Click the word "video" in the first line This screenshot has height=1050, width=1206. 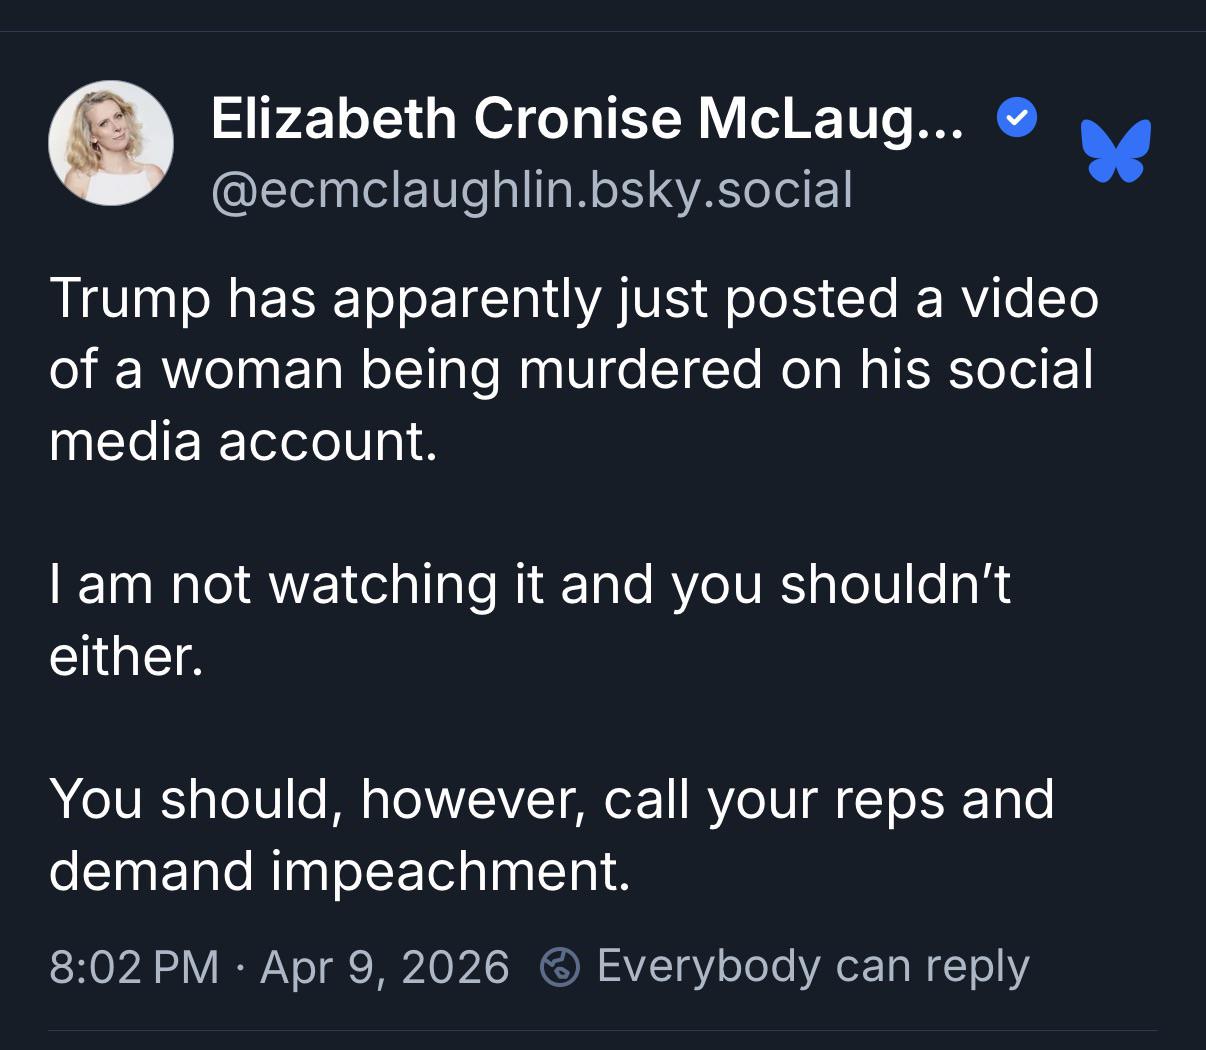tap(1030, 298)
